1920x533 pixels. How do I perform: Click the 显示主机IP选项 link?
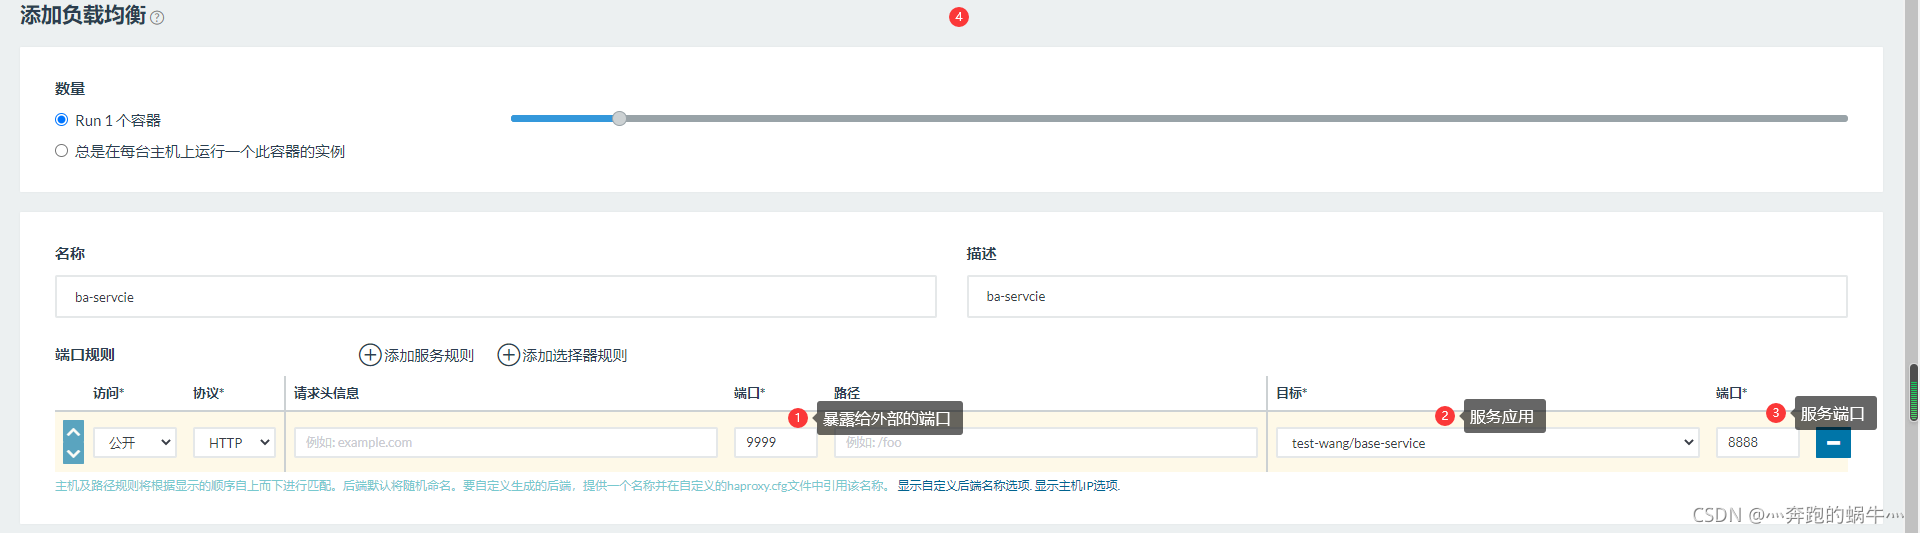tap(1077, 486)
